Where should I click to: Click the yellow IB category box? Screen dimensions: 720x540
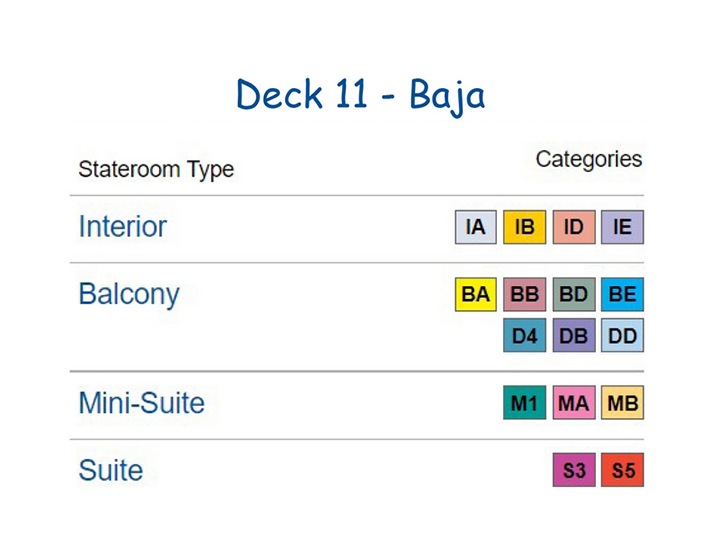click(524, 227)
